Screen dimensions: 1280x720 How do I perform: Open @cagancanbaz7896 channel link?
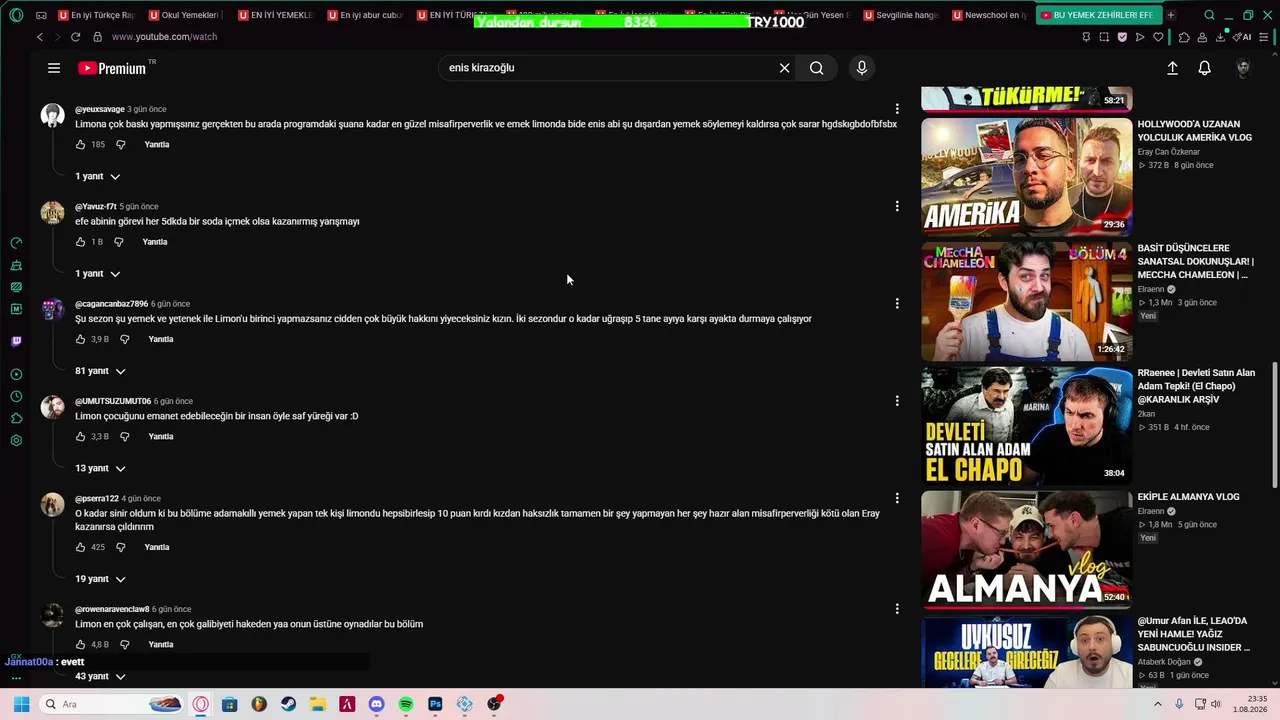[x=111, y=304]
